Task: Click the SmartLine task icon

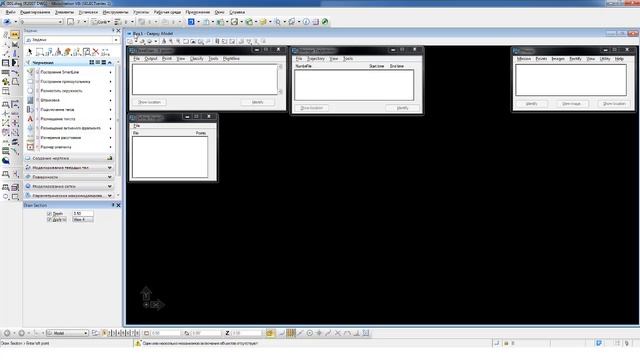Action: [30, 72]
